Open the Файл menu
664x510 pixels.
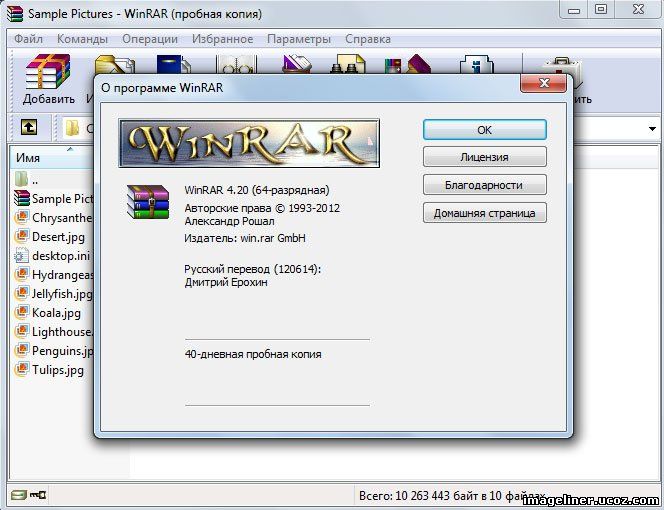30,39
